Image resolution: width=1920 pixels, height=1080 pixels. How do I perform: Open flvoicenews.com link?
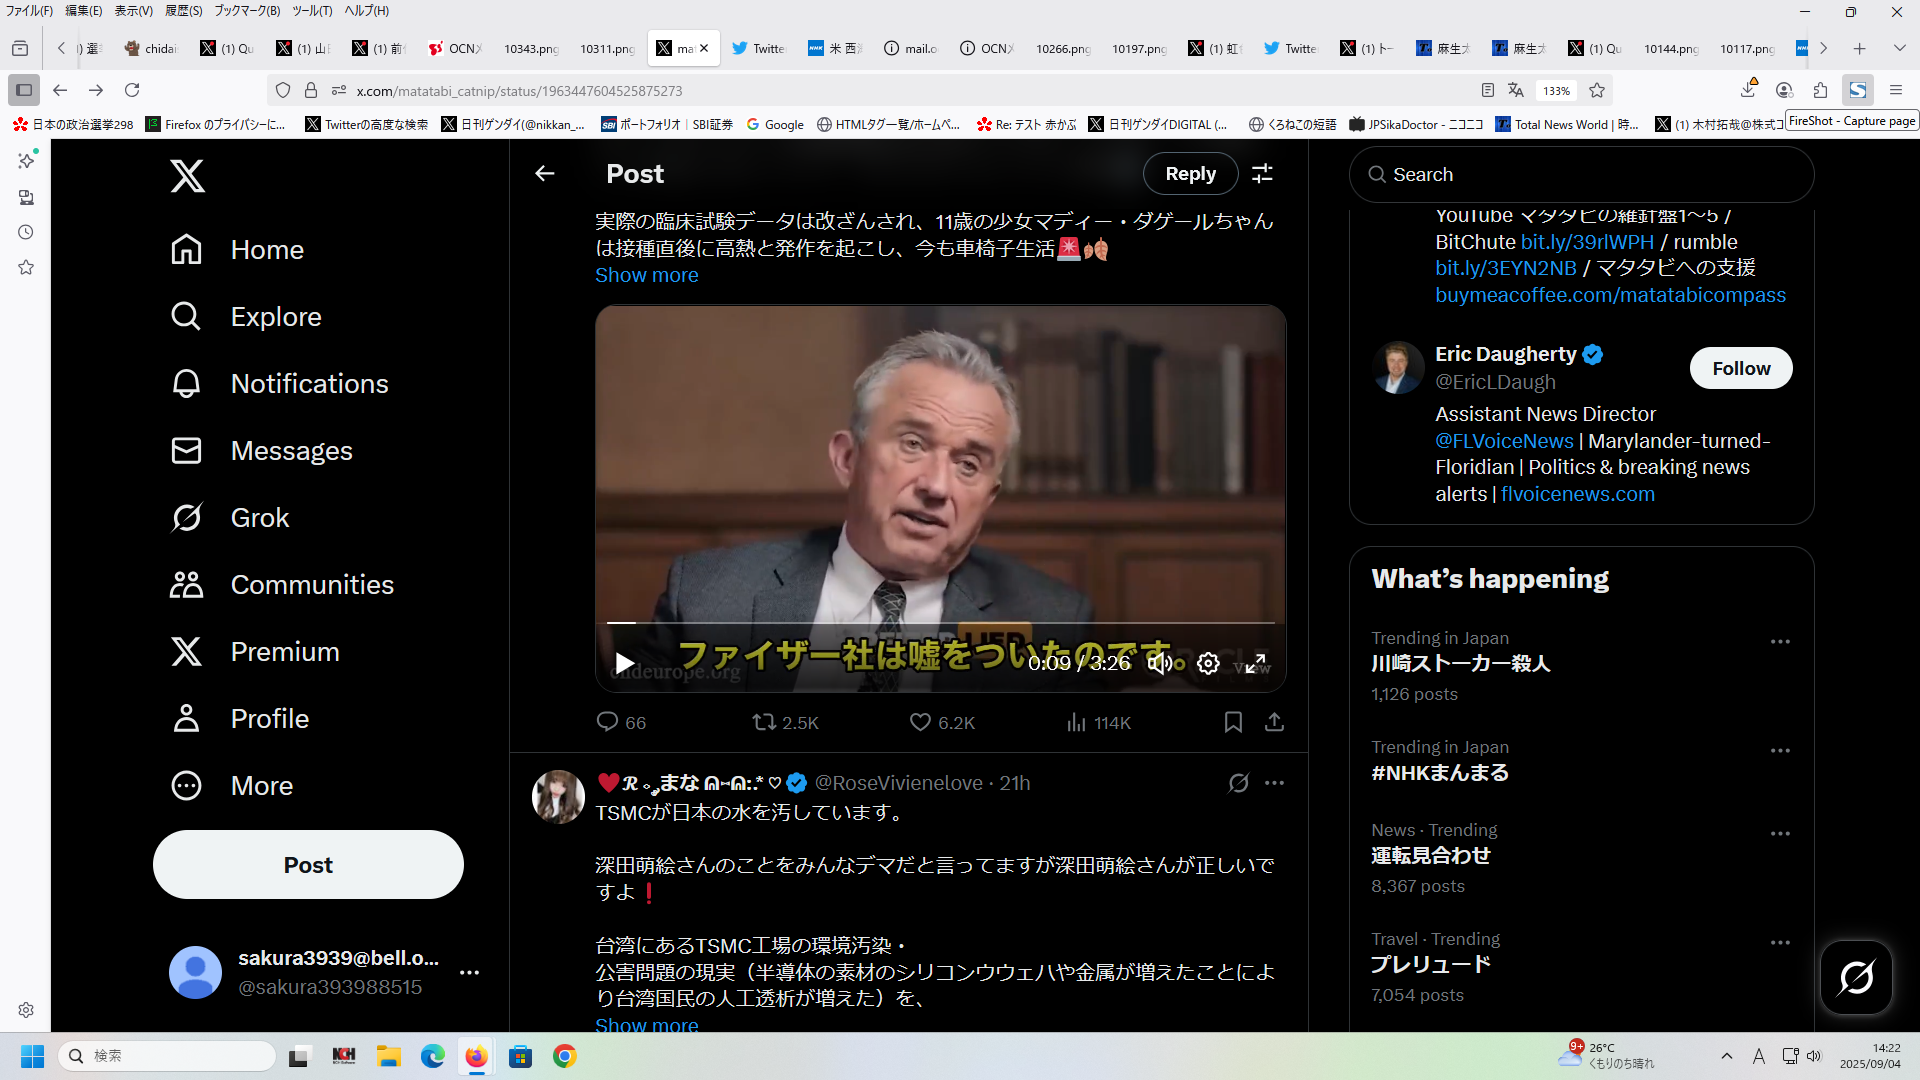coord(1577,494)
